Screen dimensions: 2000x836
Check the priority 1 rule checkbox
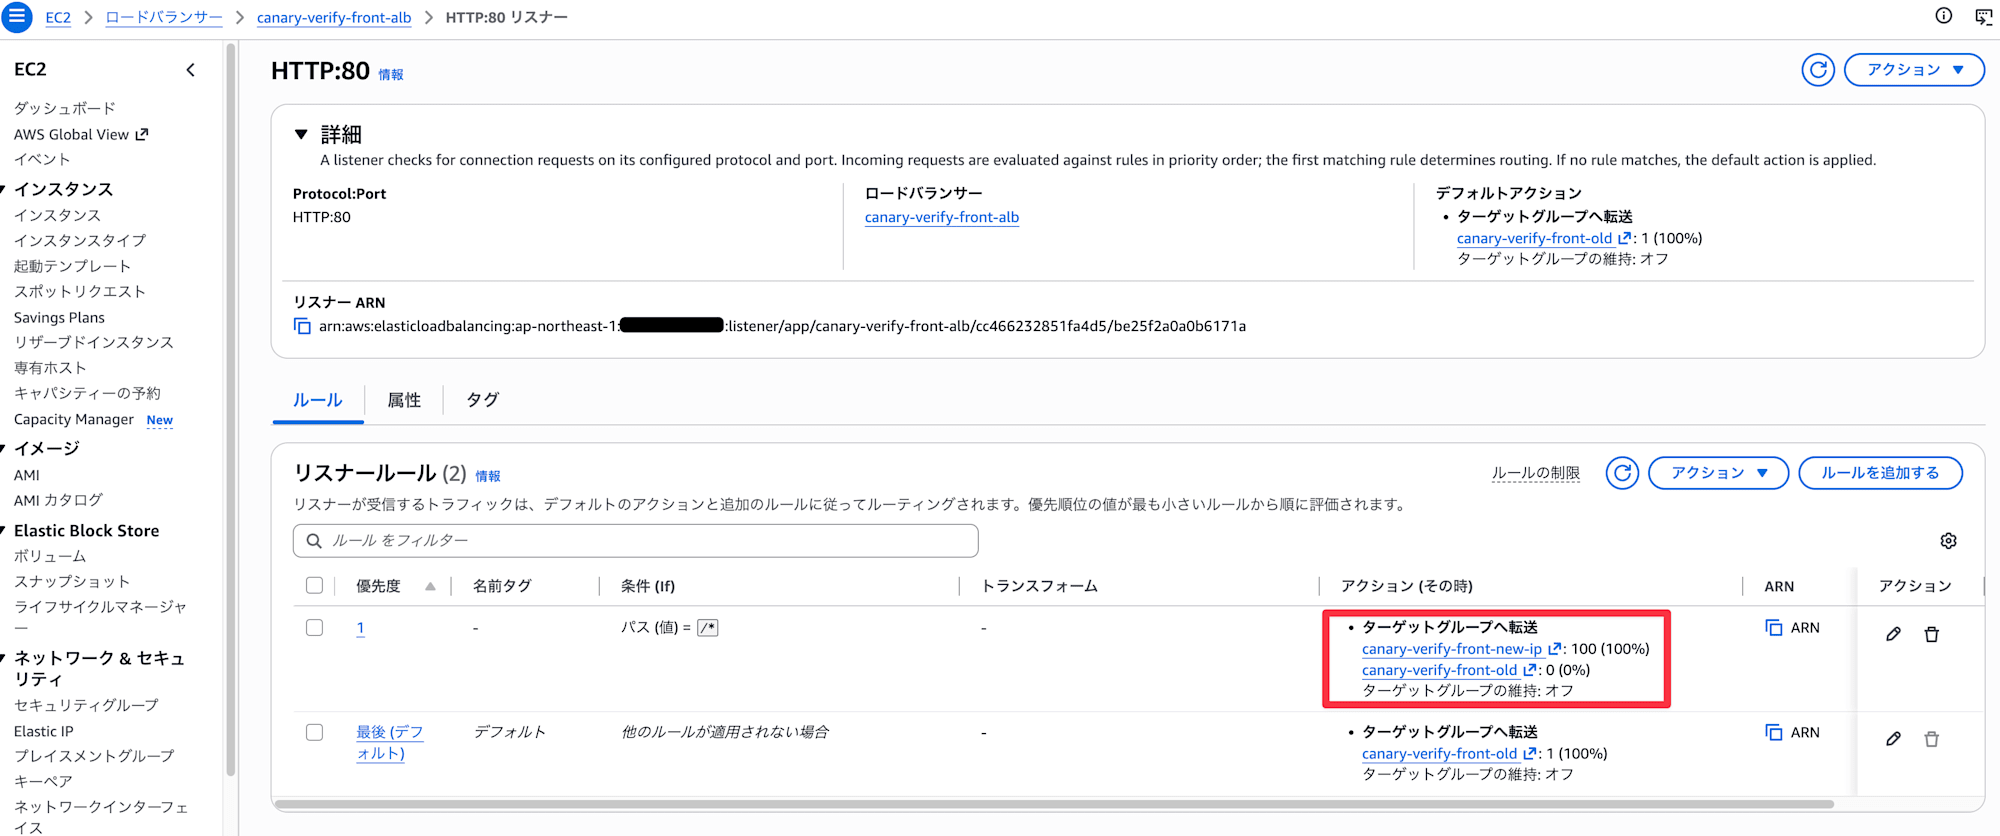click(314, 628)
